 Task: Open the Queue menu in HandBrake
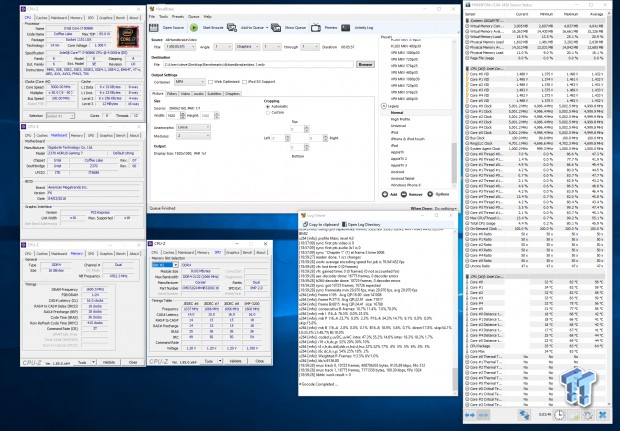pyautogui.click(x=193, y=17)
